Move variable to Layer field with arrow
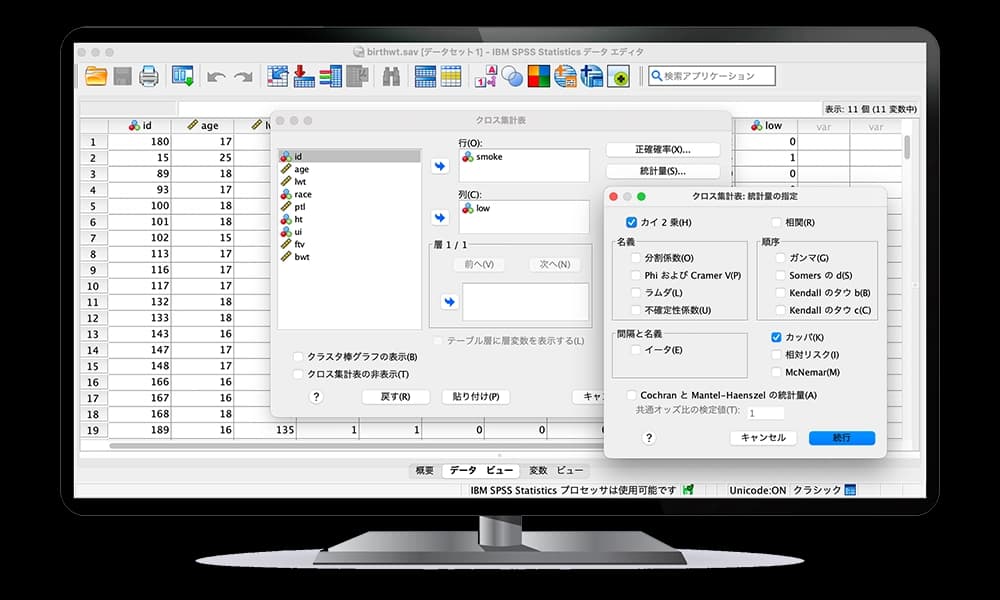The image size is (1000, 600). pos(450,302)
